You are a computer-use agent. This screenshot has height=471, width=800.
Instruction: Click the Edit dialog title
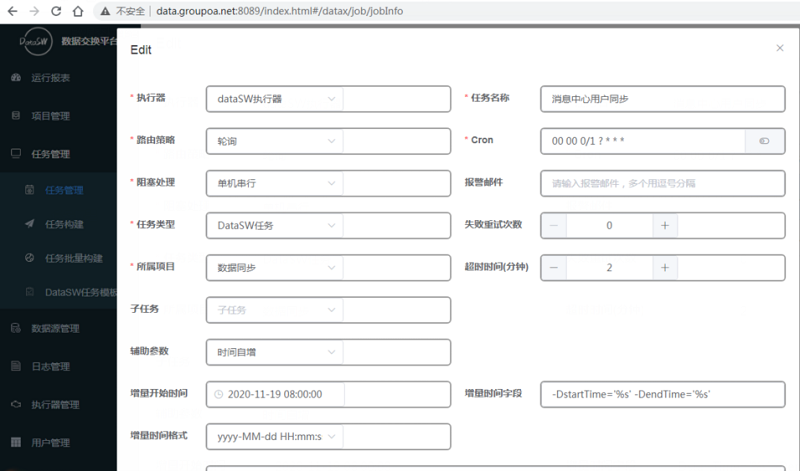(141, 49)
